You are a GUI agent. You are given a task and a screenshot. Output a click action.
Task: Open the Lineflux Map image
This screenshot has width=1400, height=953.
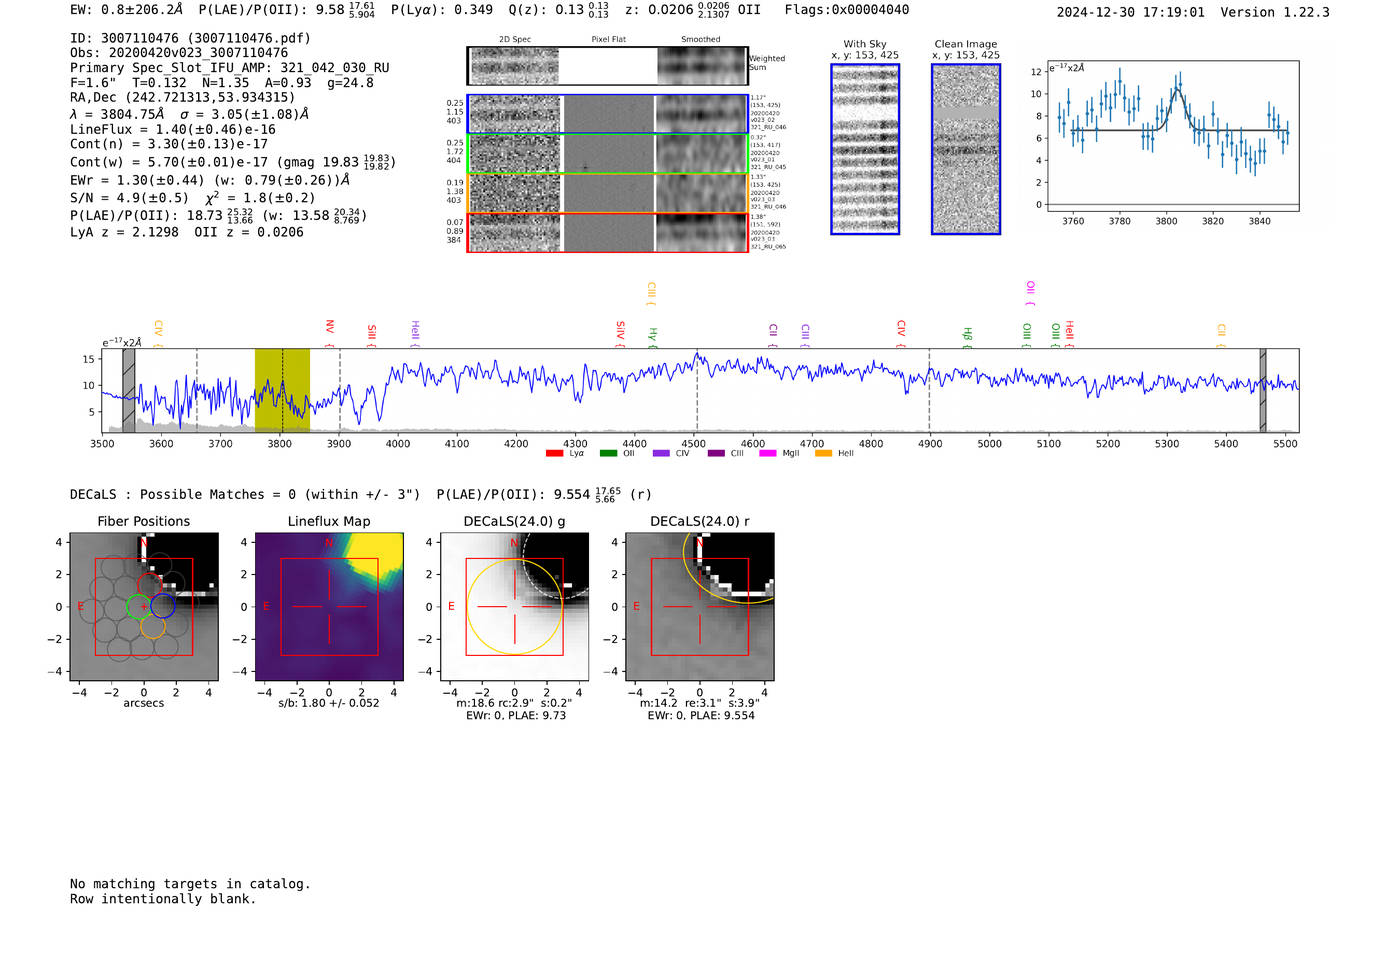click(329, 607)
